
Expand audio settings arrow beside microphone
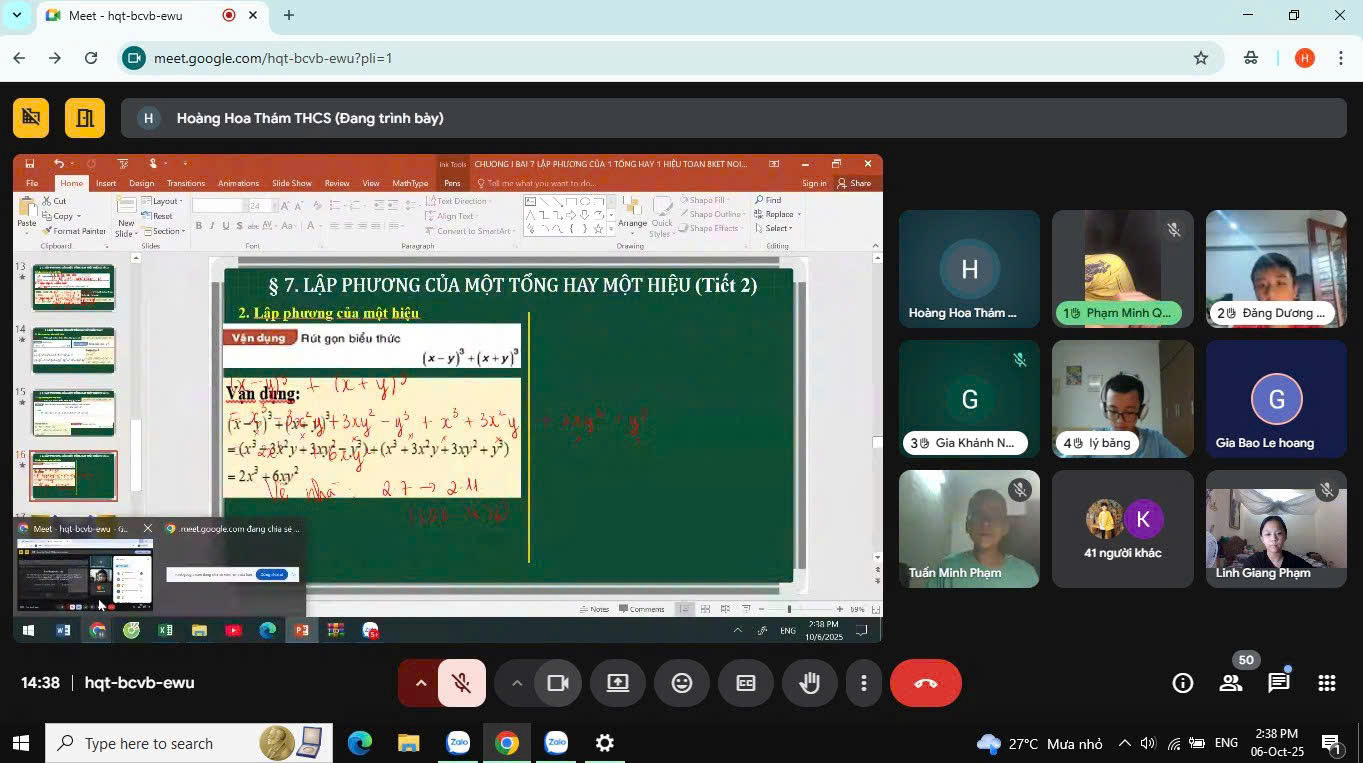[421, 683]
